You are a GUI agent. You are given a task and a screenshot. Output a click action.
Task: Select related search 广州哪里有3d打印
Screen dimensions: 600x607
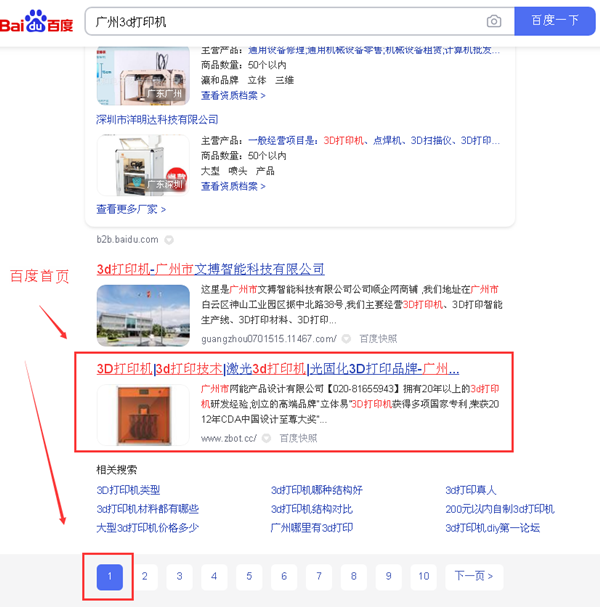pos(312,528)
